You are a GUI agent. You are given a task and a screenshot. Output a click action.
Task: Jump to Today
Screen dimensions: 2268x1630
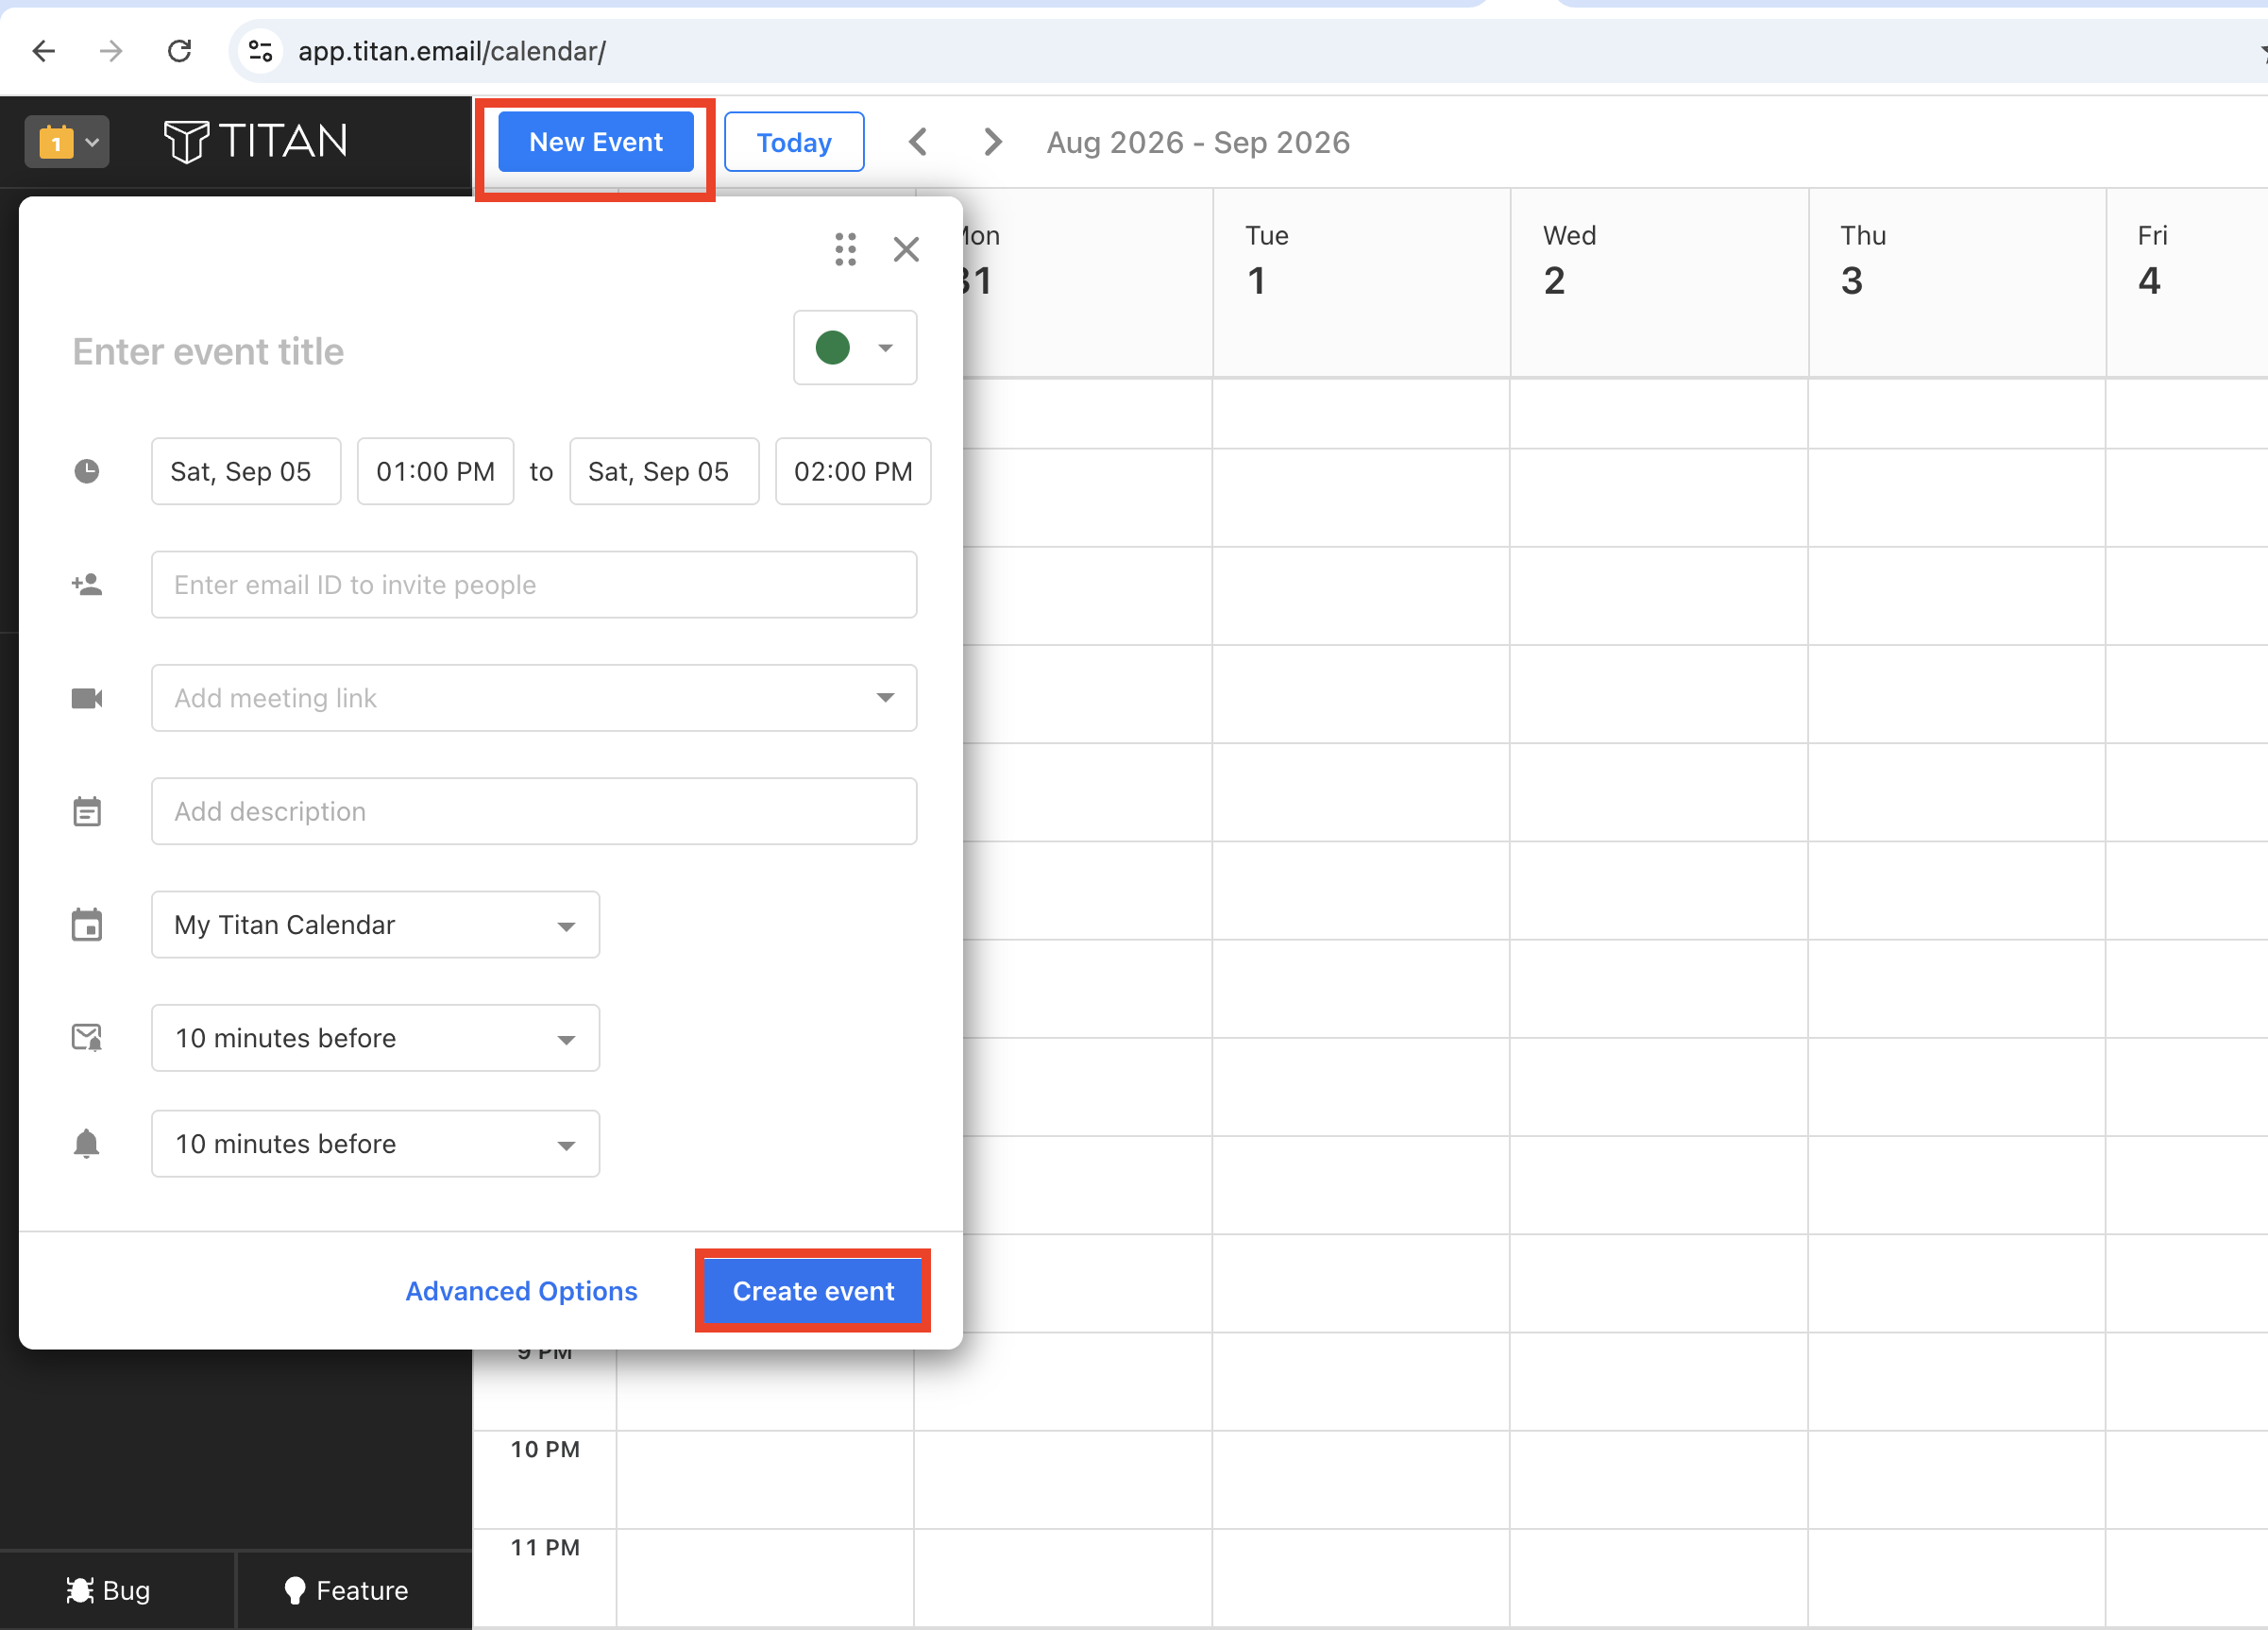click(x=794, y=142)
